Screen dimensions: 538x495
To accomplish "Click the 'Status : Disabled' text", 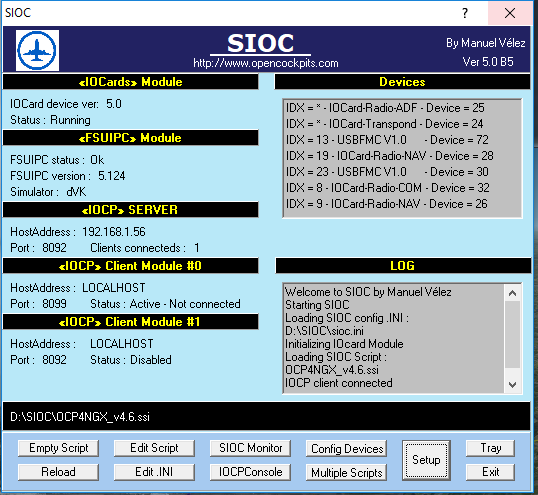I will click(131, 360).
